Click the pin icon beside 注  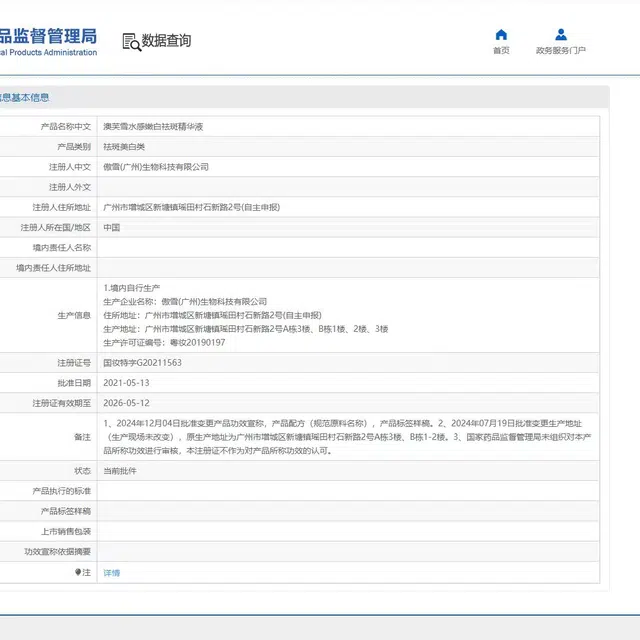78,572
